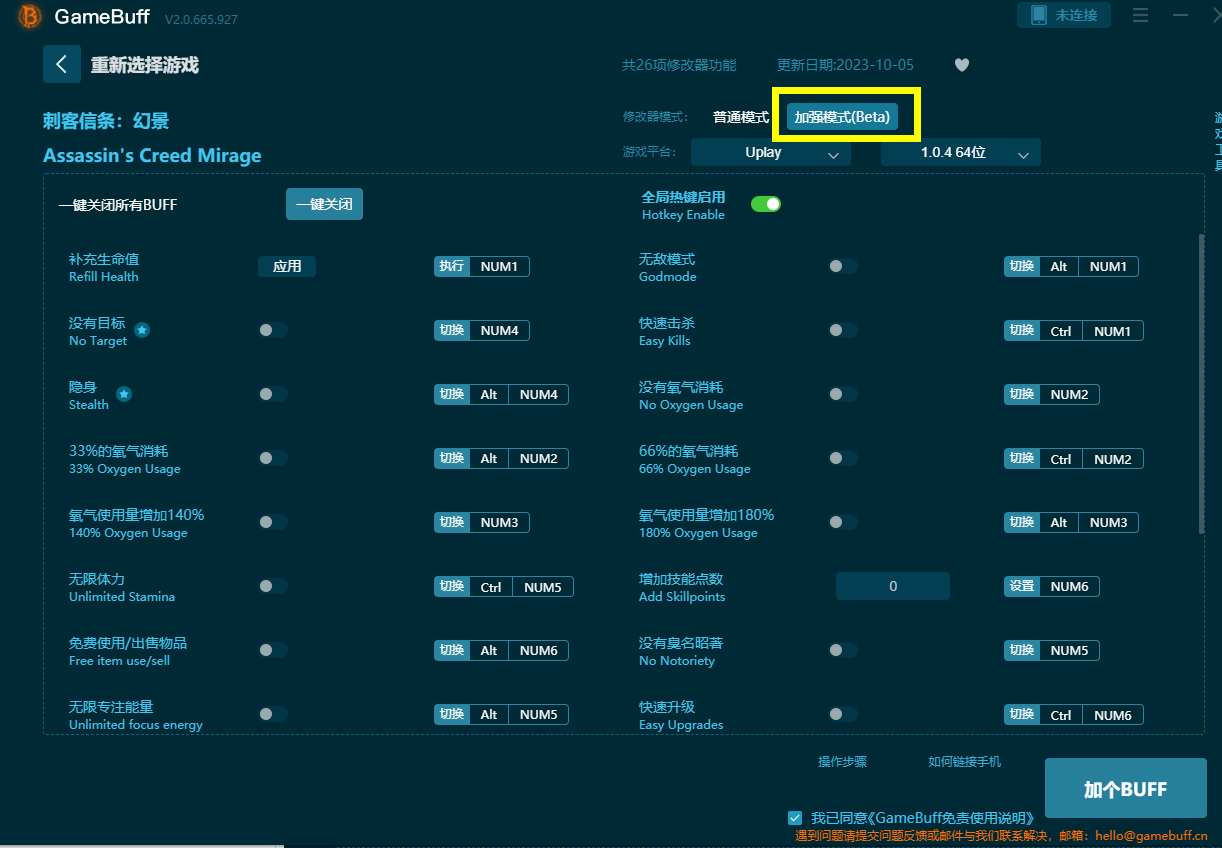Click the NUM6 hotkey of Free item use/sell
The width and height of the screenshot is (1222, 848).
point(538,650)
